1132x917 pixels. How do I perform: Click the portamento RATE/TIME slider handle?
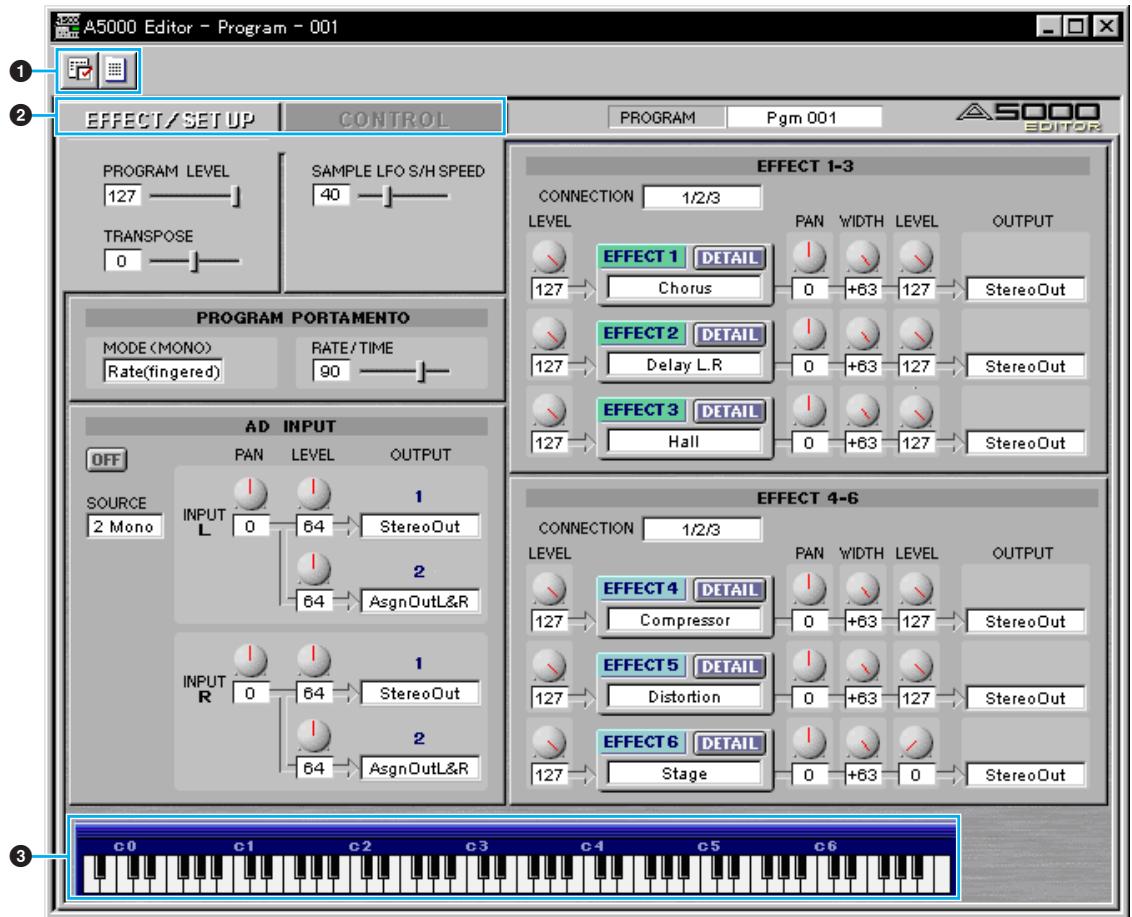pos(422,371)
